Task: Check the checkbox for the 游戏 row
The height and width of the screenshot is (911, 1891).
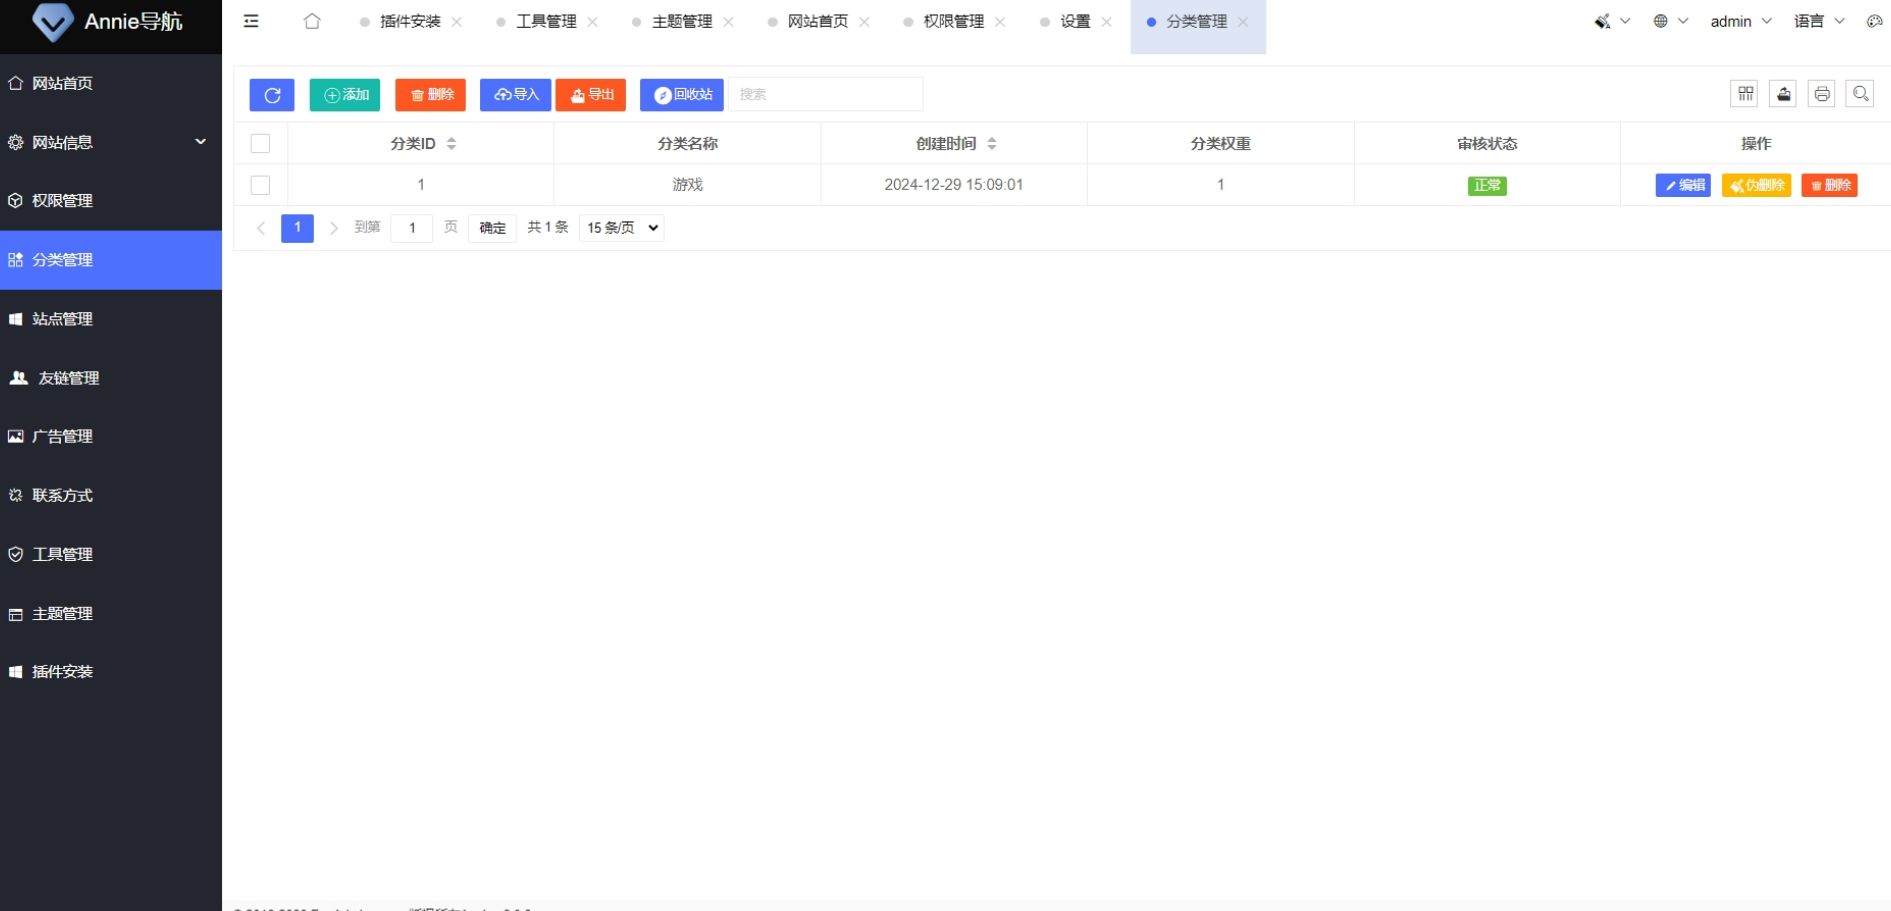Action: tap(261, 185)
